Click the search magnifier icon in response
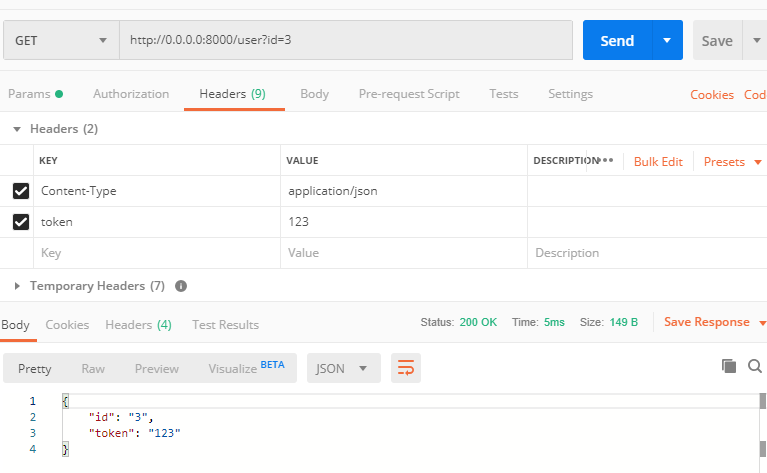The image size is (767, 473). [756, 366]
